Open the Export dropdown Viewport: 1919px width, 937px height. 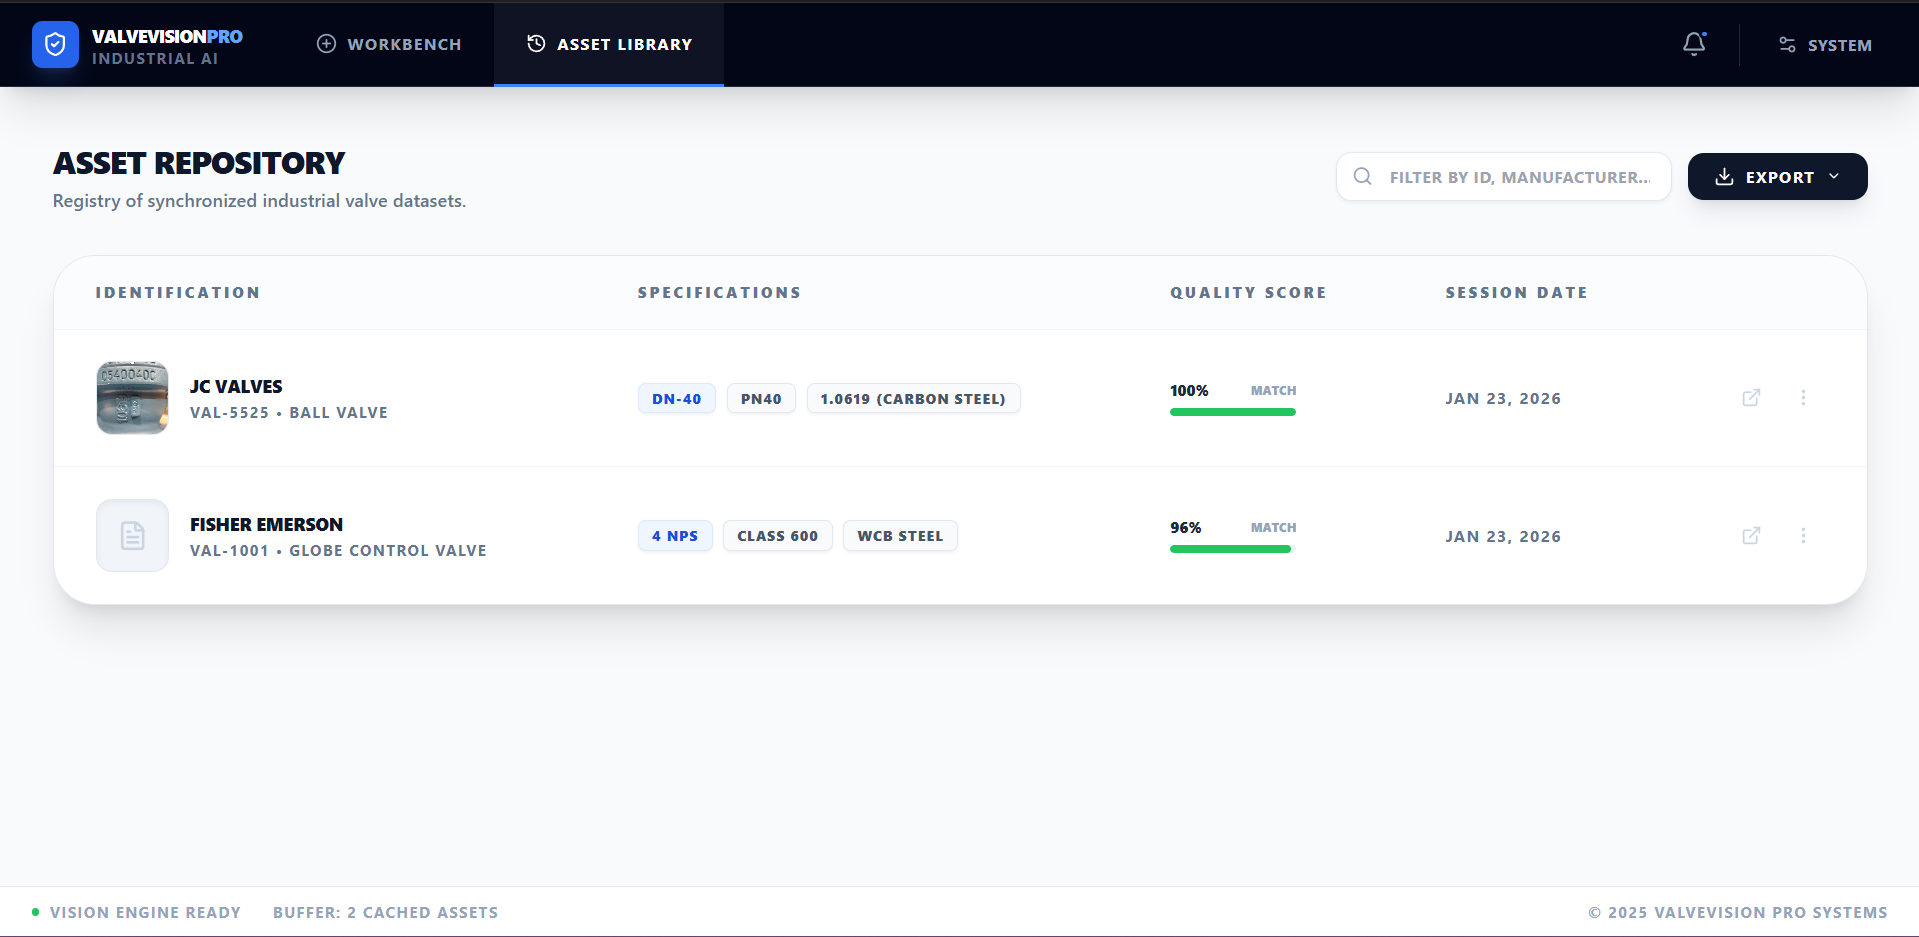[1777, 177]
